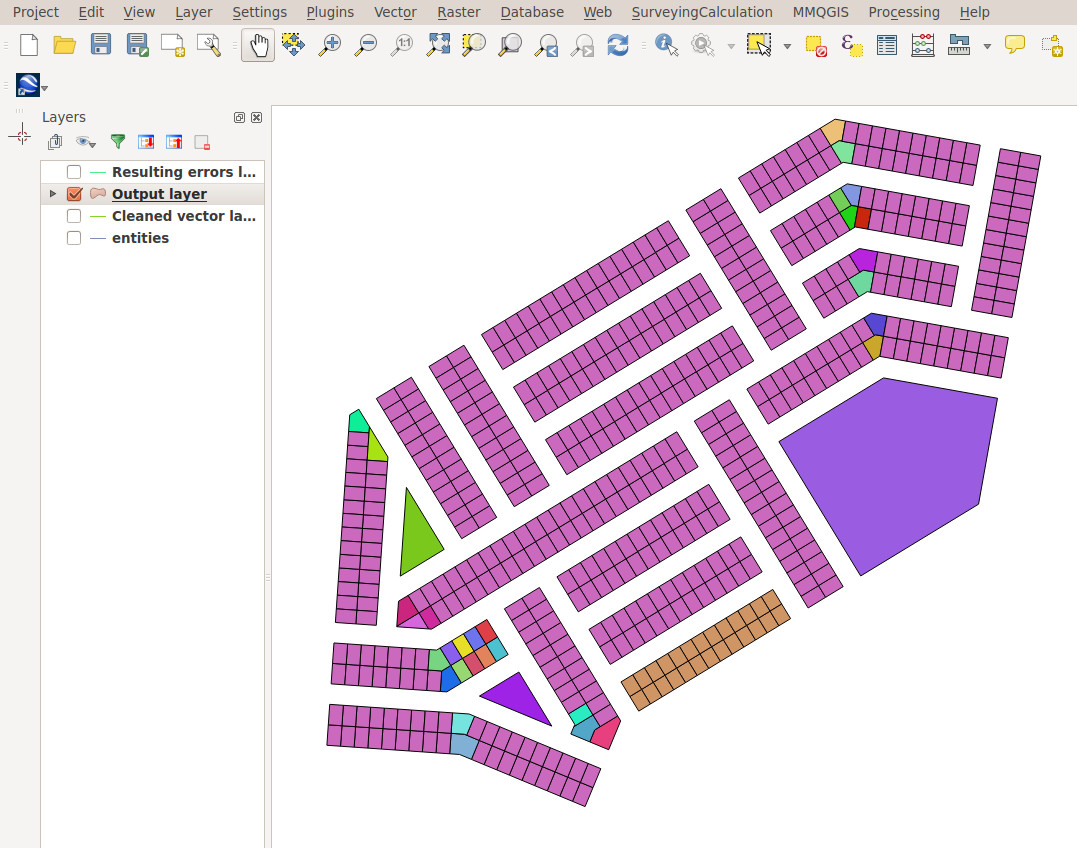Open the Field Calculator abacus icon

[922, 45]
